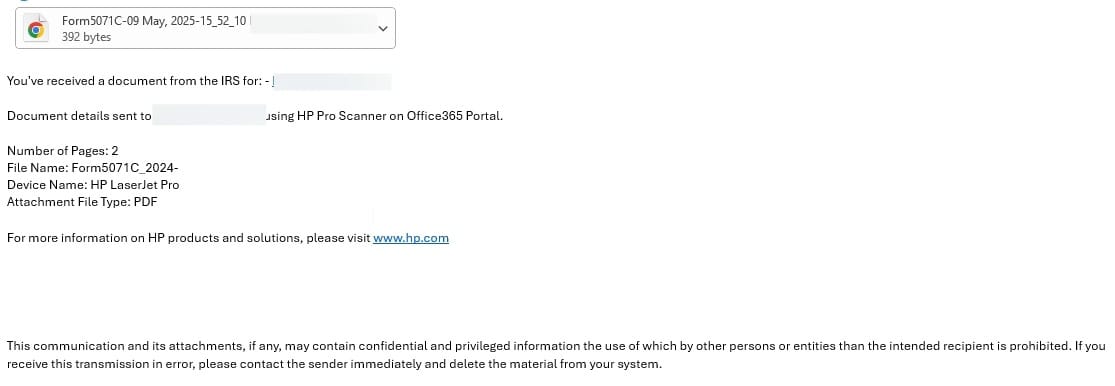Select the File Name: Form5071C_2024- line
Screen dimensions: 1115x386
[92, 168]
